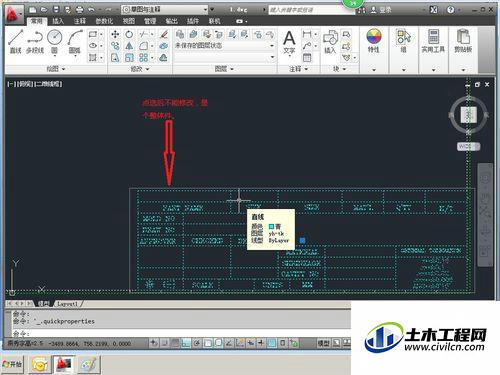Open the Layout1 layout tab
This screenshot has height=375, width=500.
[x=67, y=304]
